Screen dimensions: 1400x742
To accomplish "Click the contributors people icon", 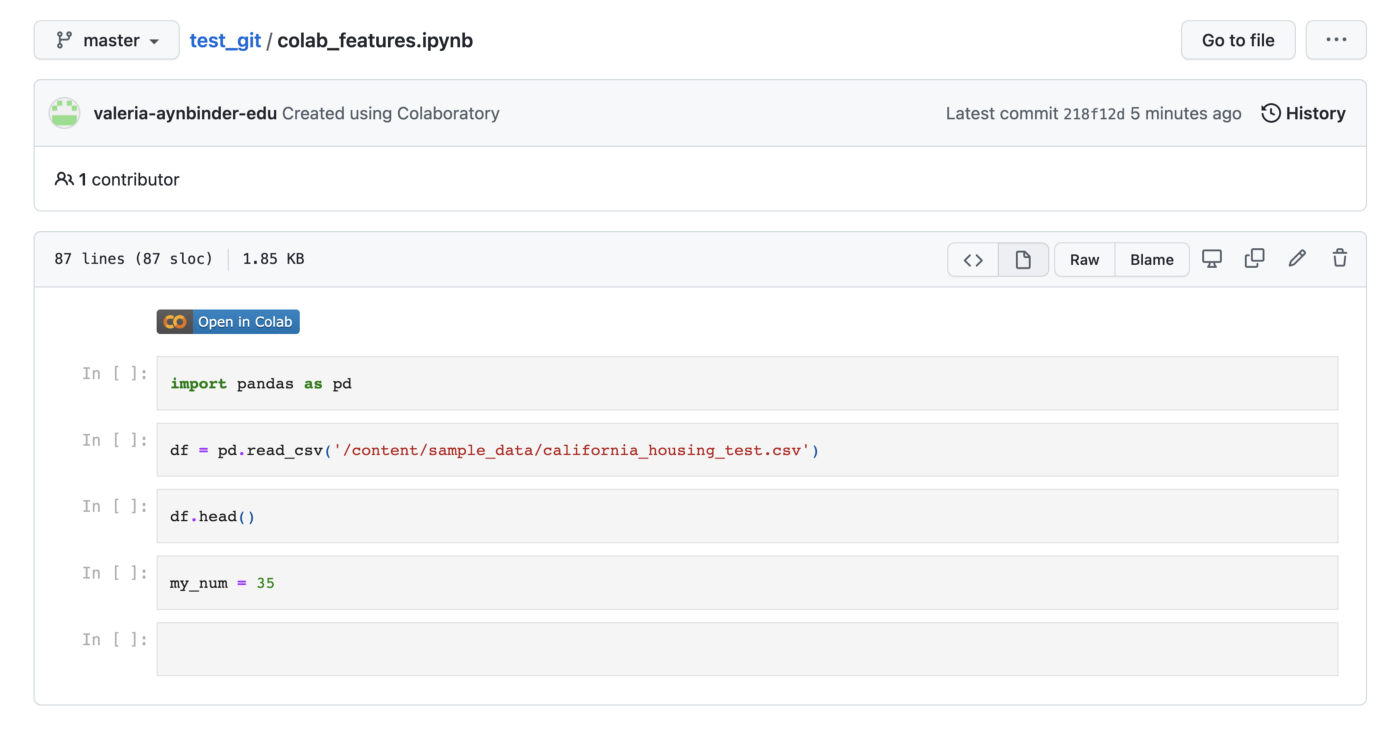I will (x=64, y=179).
